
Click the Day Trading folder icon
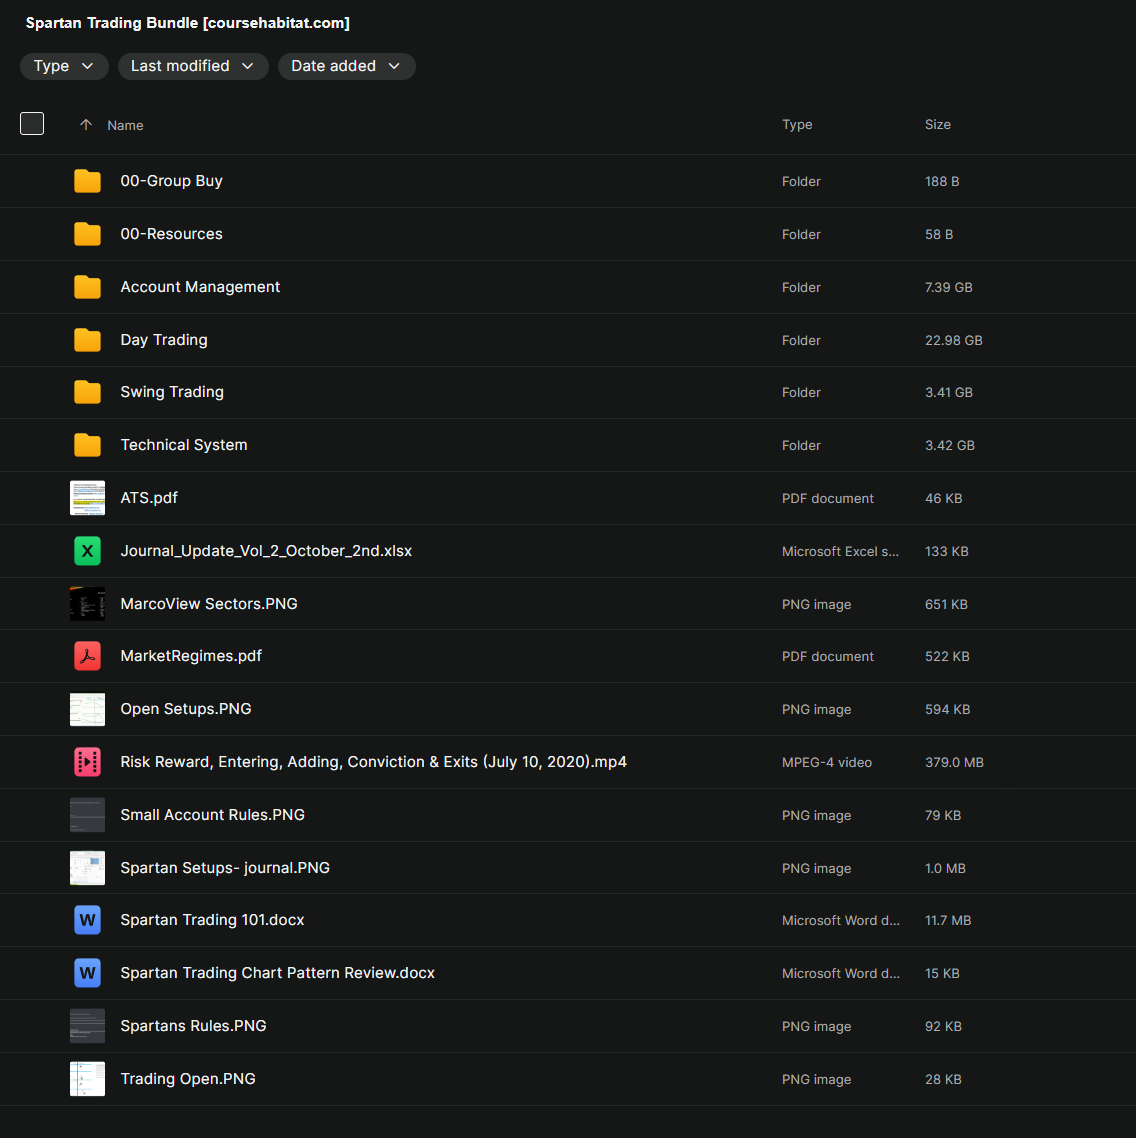coord(87,340)
